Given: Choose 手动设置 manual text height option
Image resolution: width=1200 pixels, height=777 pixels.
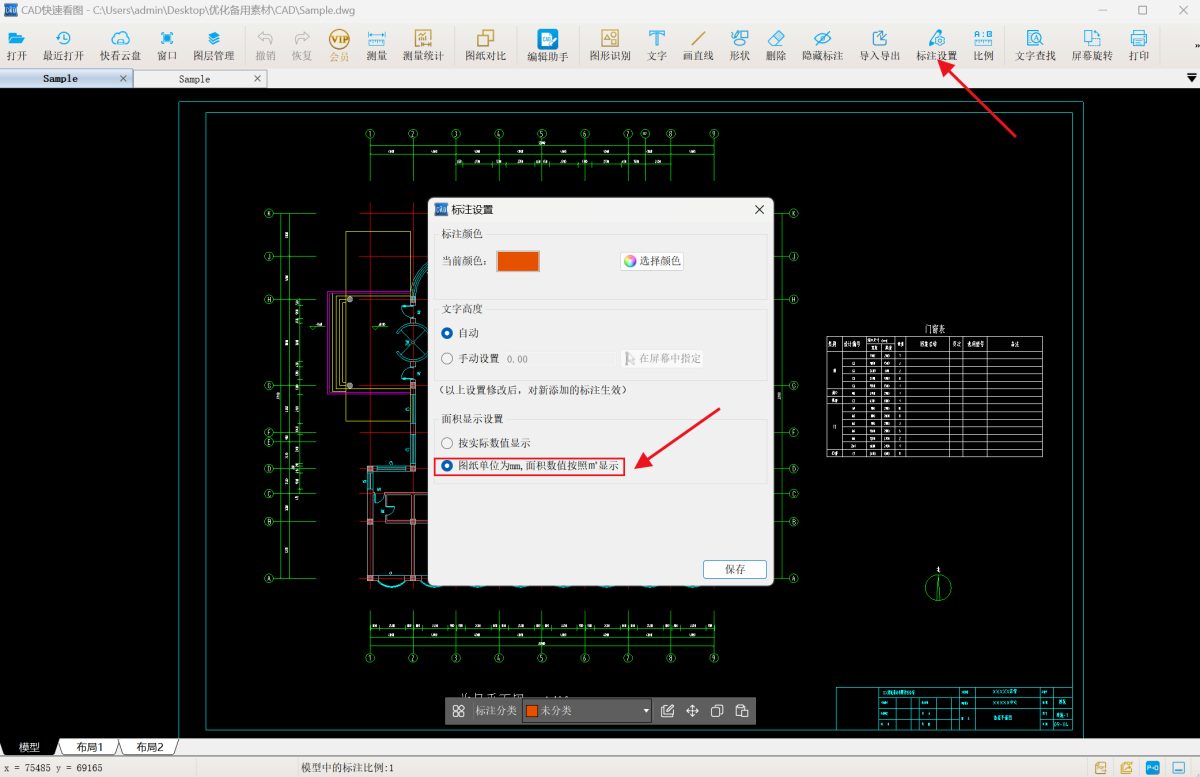Looking at the screenshot, I should (470, 358).
